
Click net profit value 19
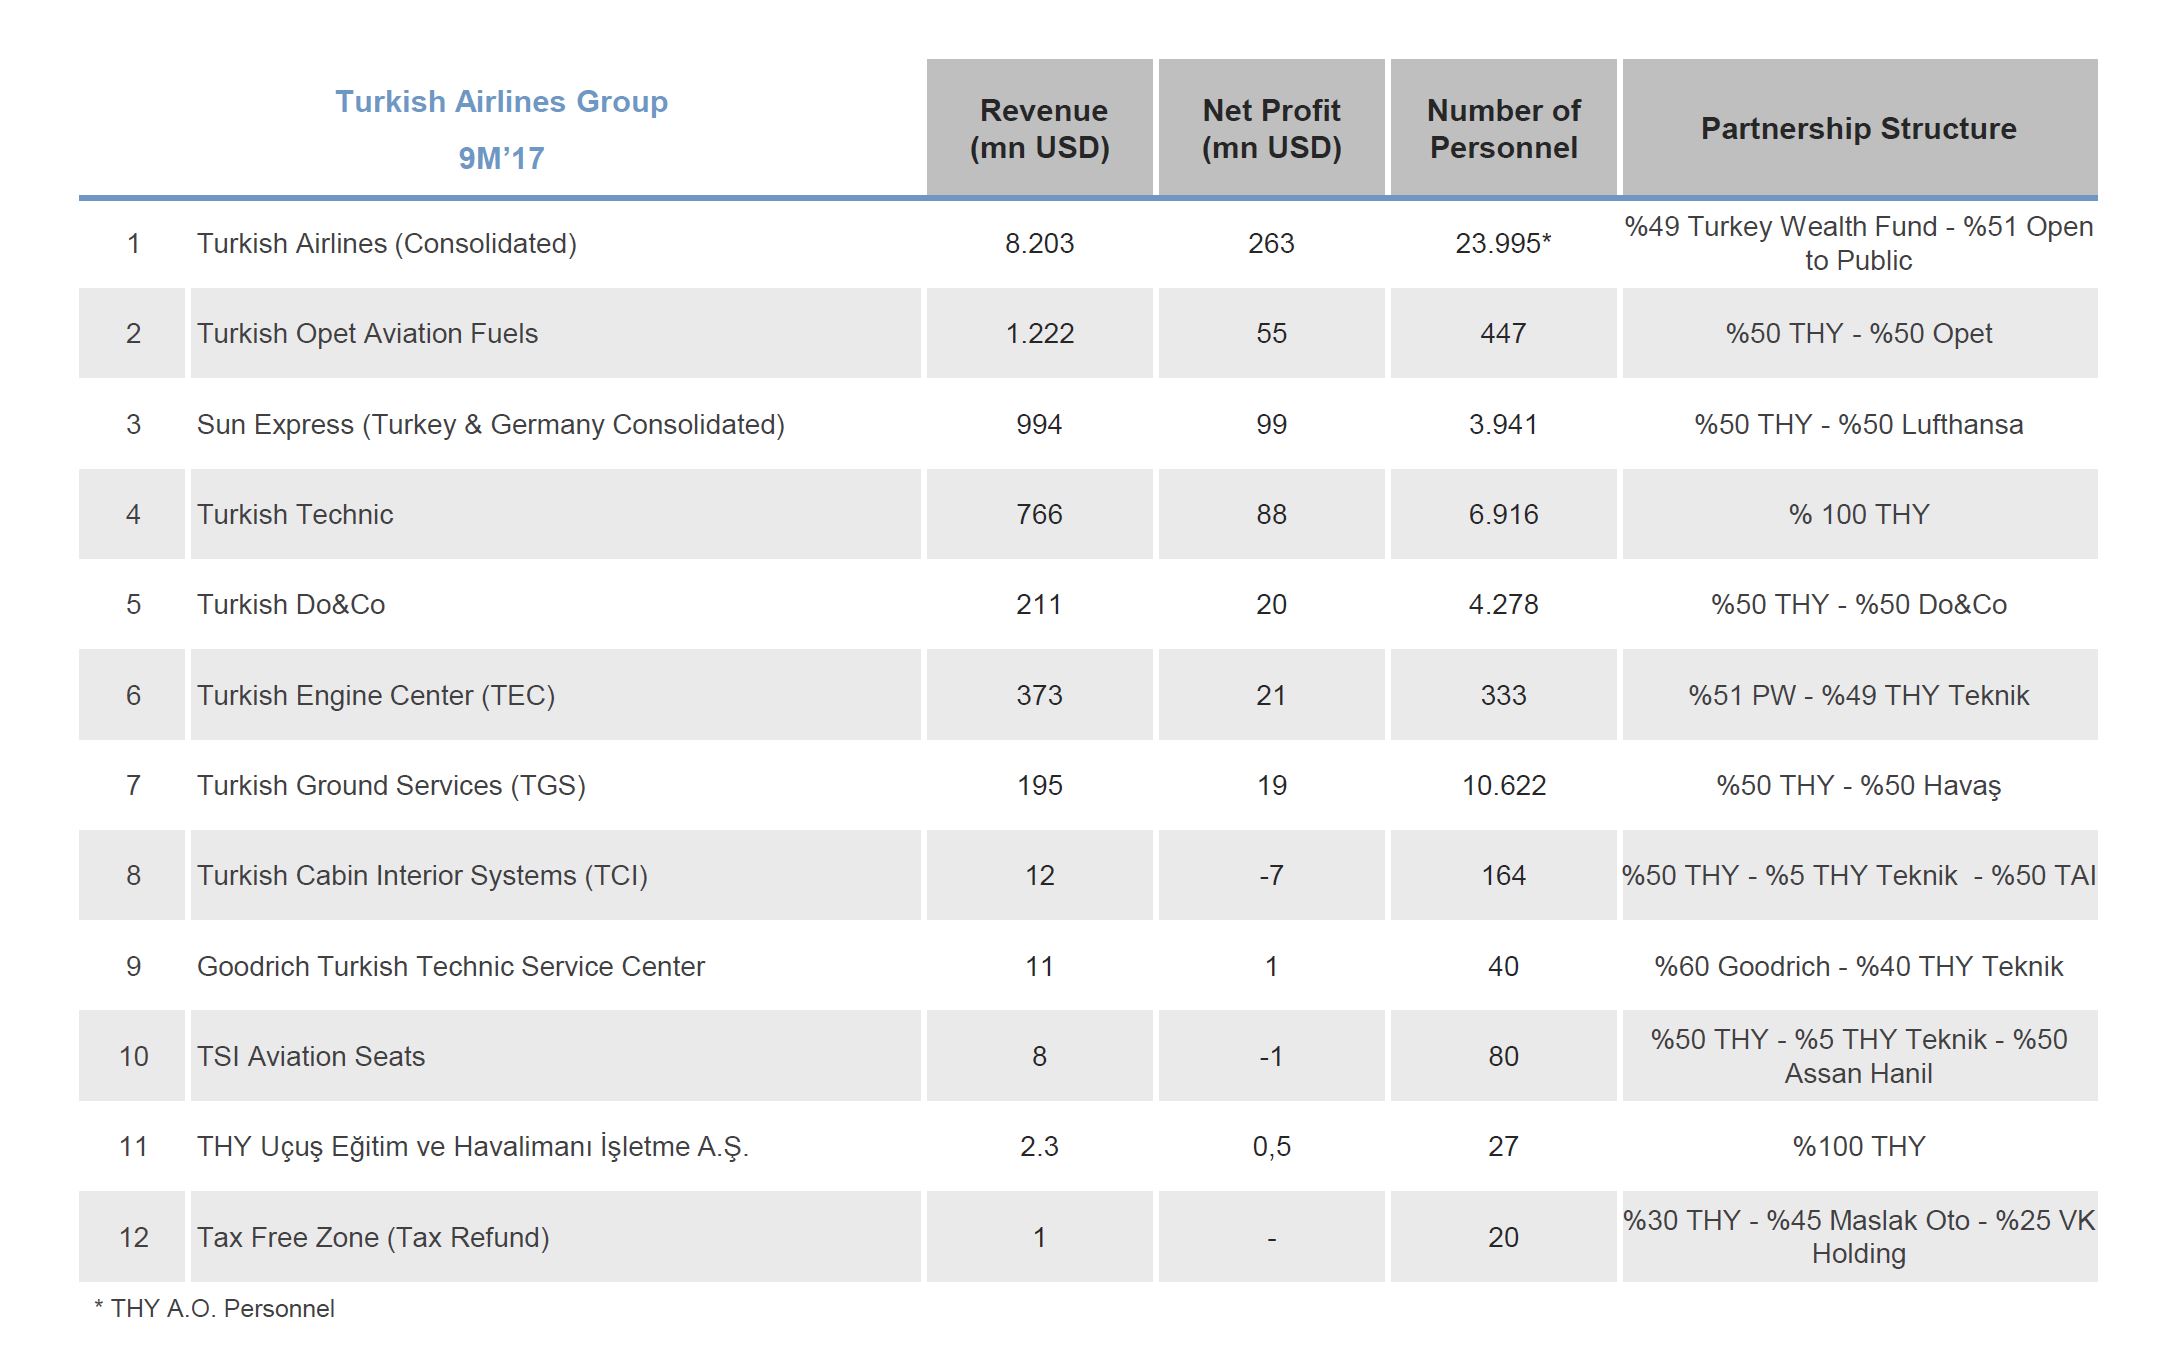pos(1272,786)
